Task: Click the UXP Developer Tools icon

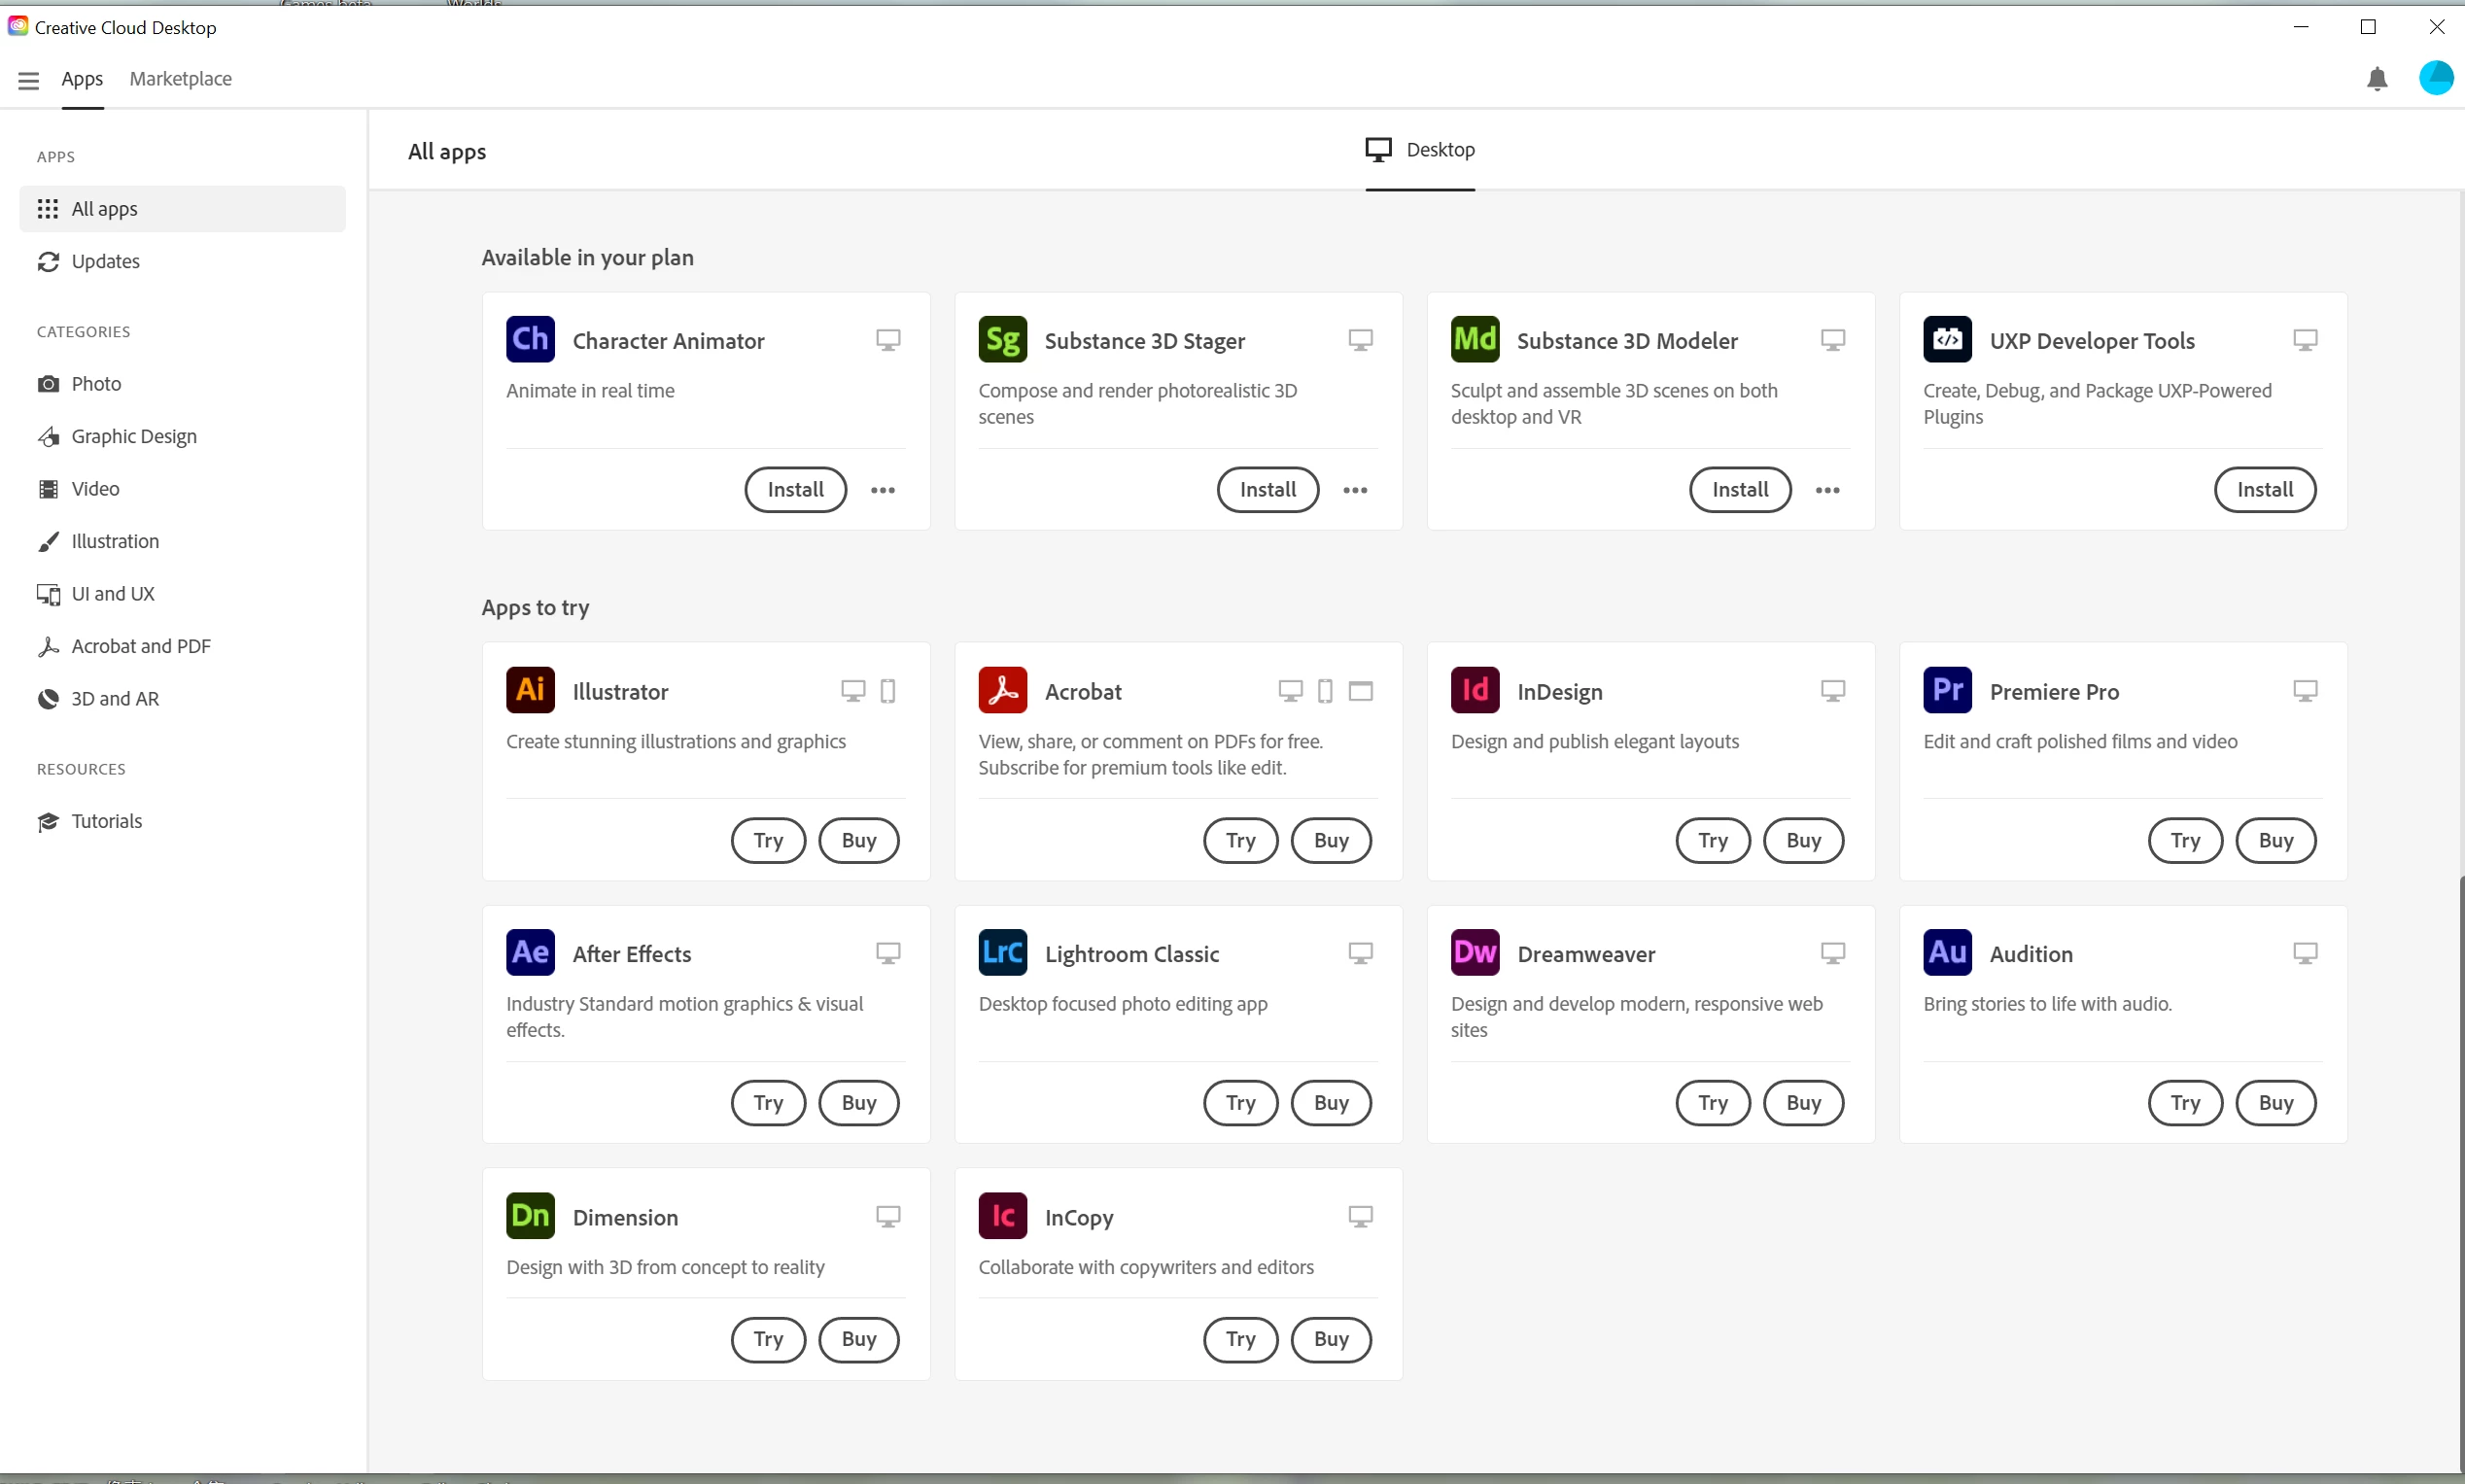Action: coord(1946,340)
